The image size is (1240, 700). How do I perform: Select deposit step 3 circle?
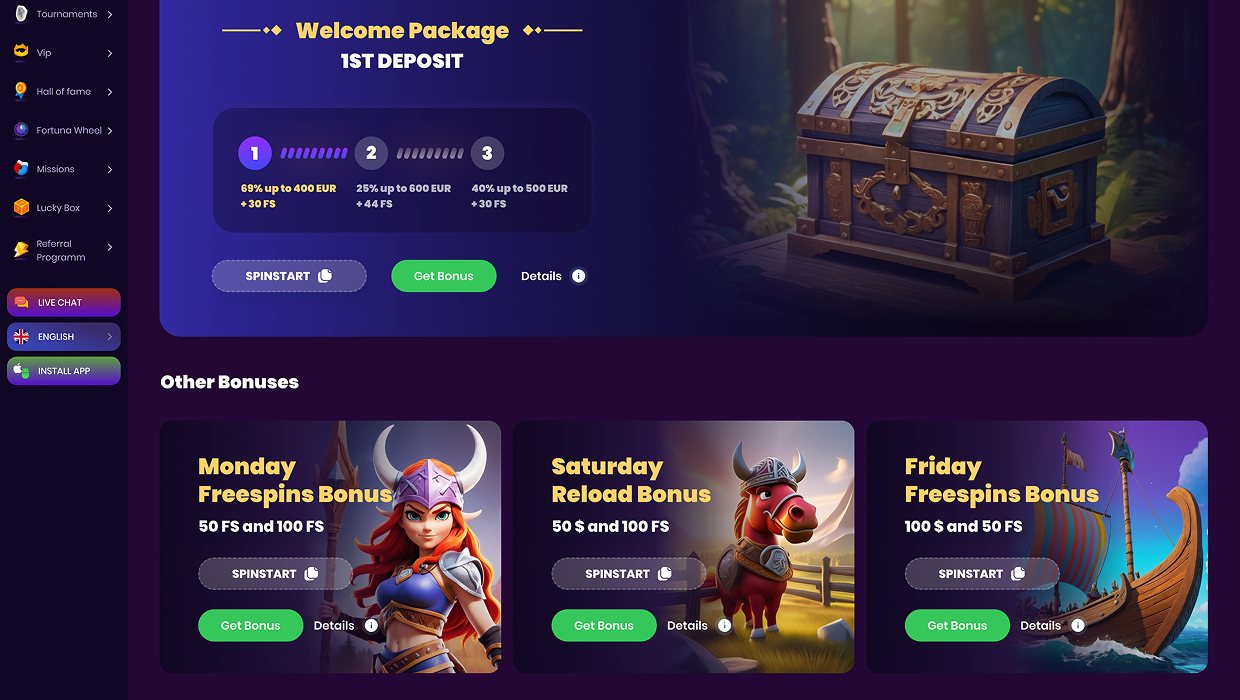point(487,153)
